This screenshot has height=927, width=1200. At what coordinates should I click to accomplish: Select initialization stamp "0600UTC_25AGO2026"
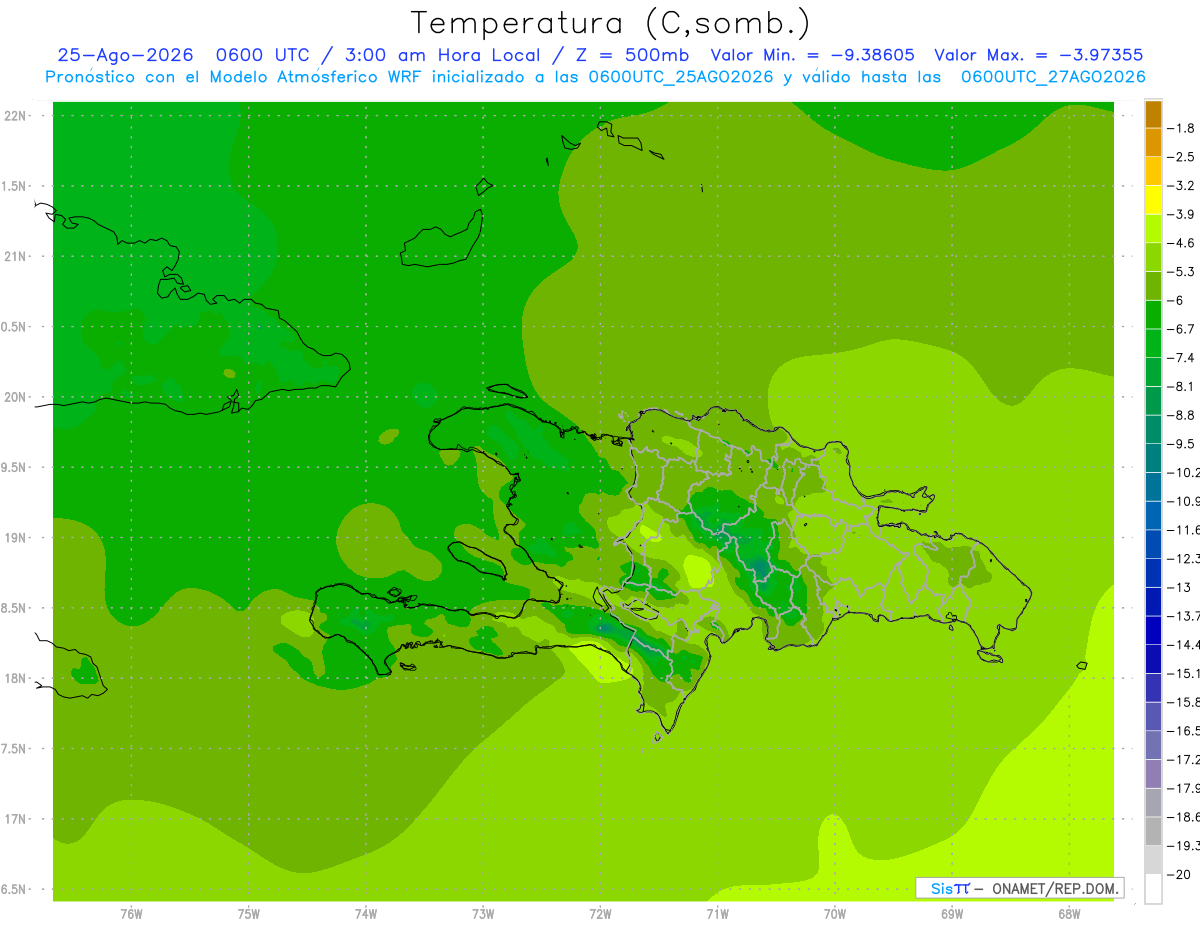(681, 77)
